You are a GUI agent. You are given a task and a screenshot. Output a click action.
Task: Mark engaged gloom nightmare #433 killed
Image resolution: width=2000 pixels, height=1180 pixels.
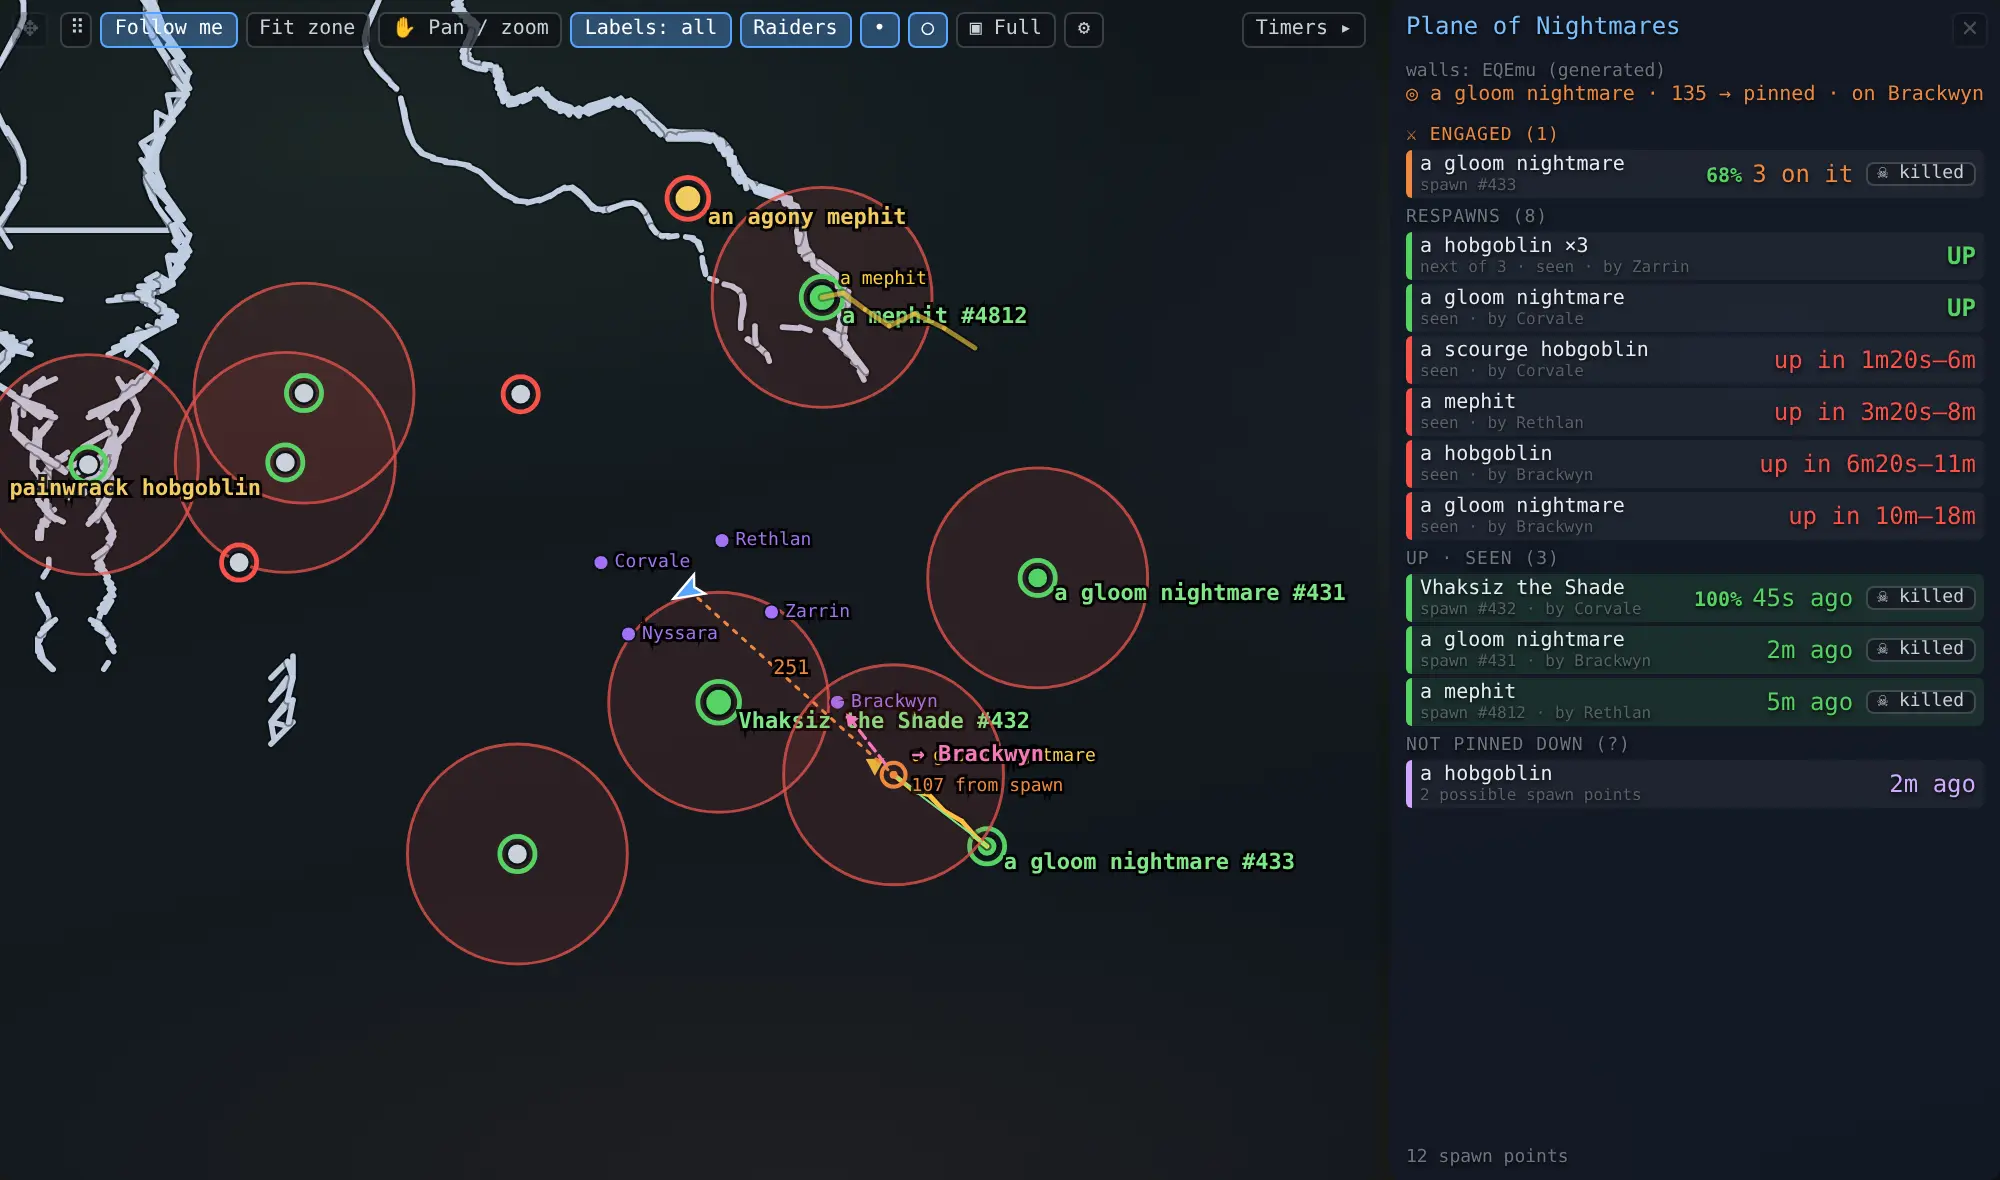1921,172
